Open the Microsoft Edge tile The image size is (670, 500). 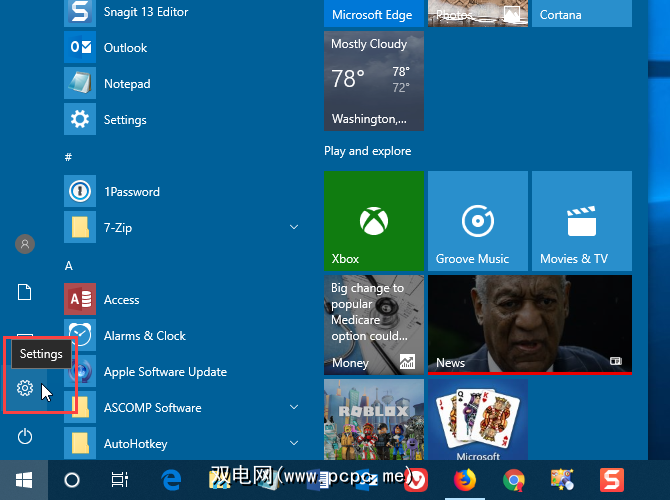374,13
